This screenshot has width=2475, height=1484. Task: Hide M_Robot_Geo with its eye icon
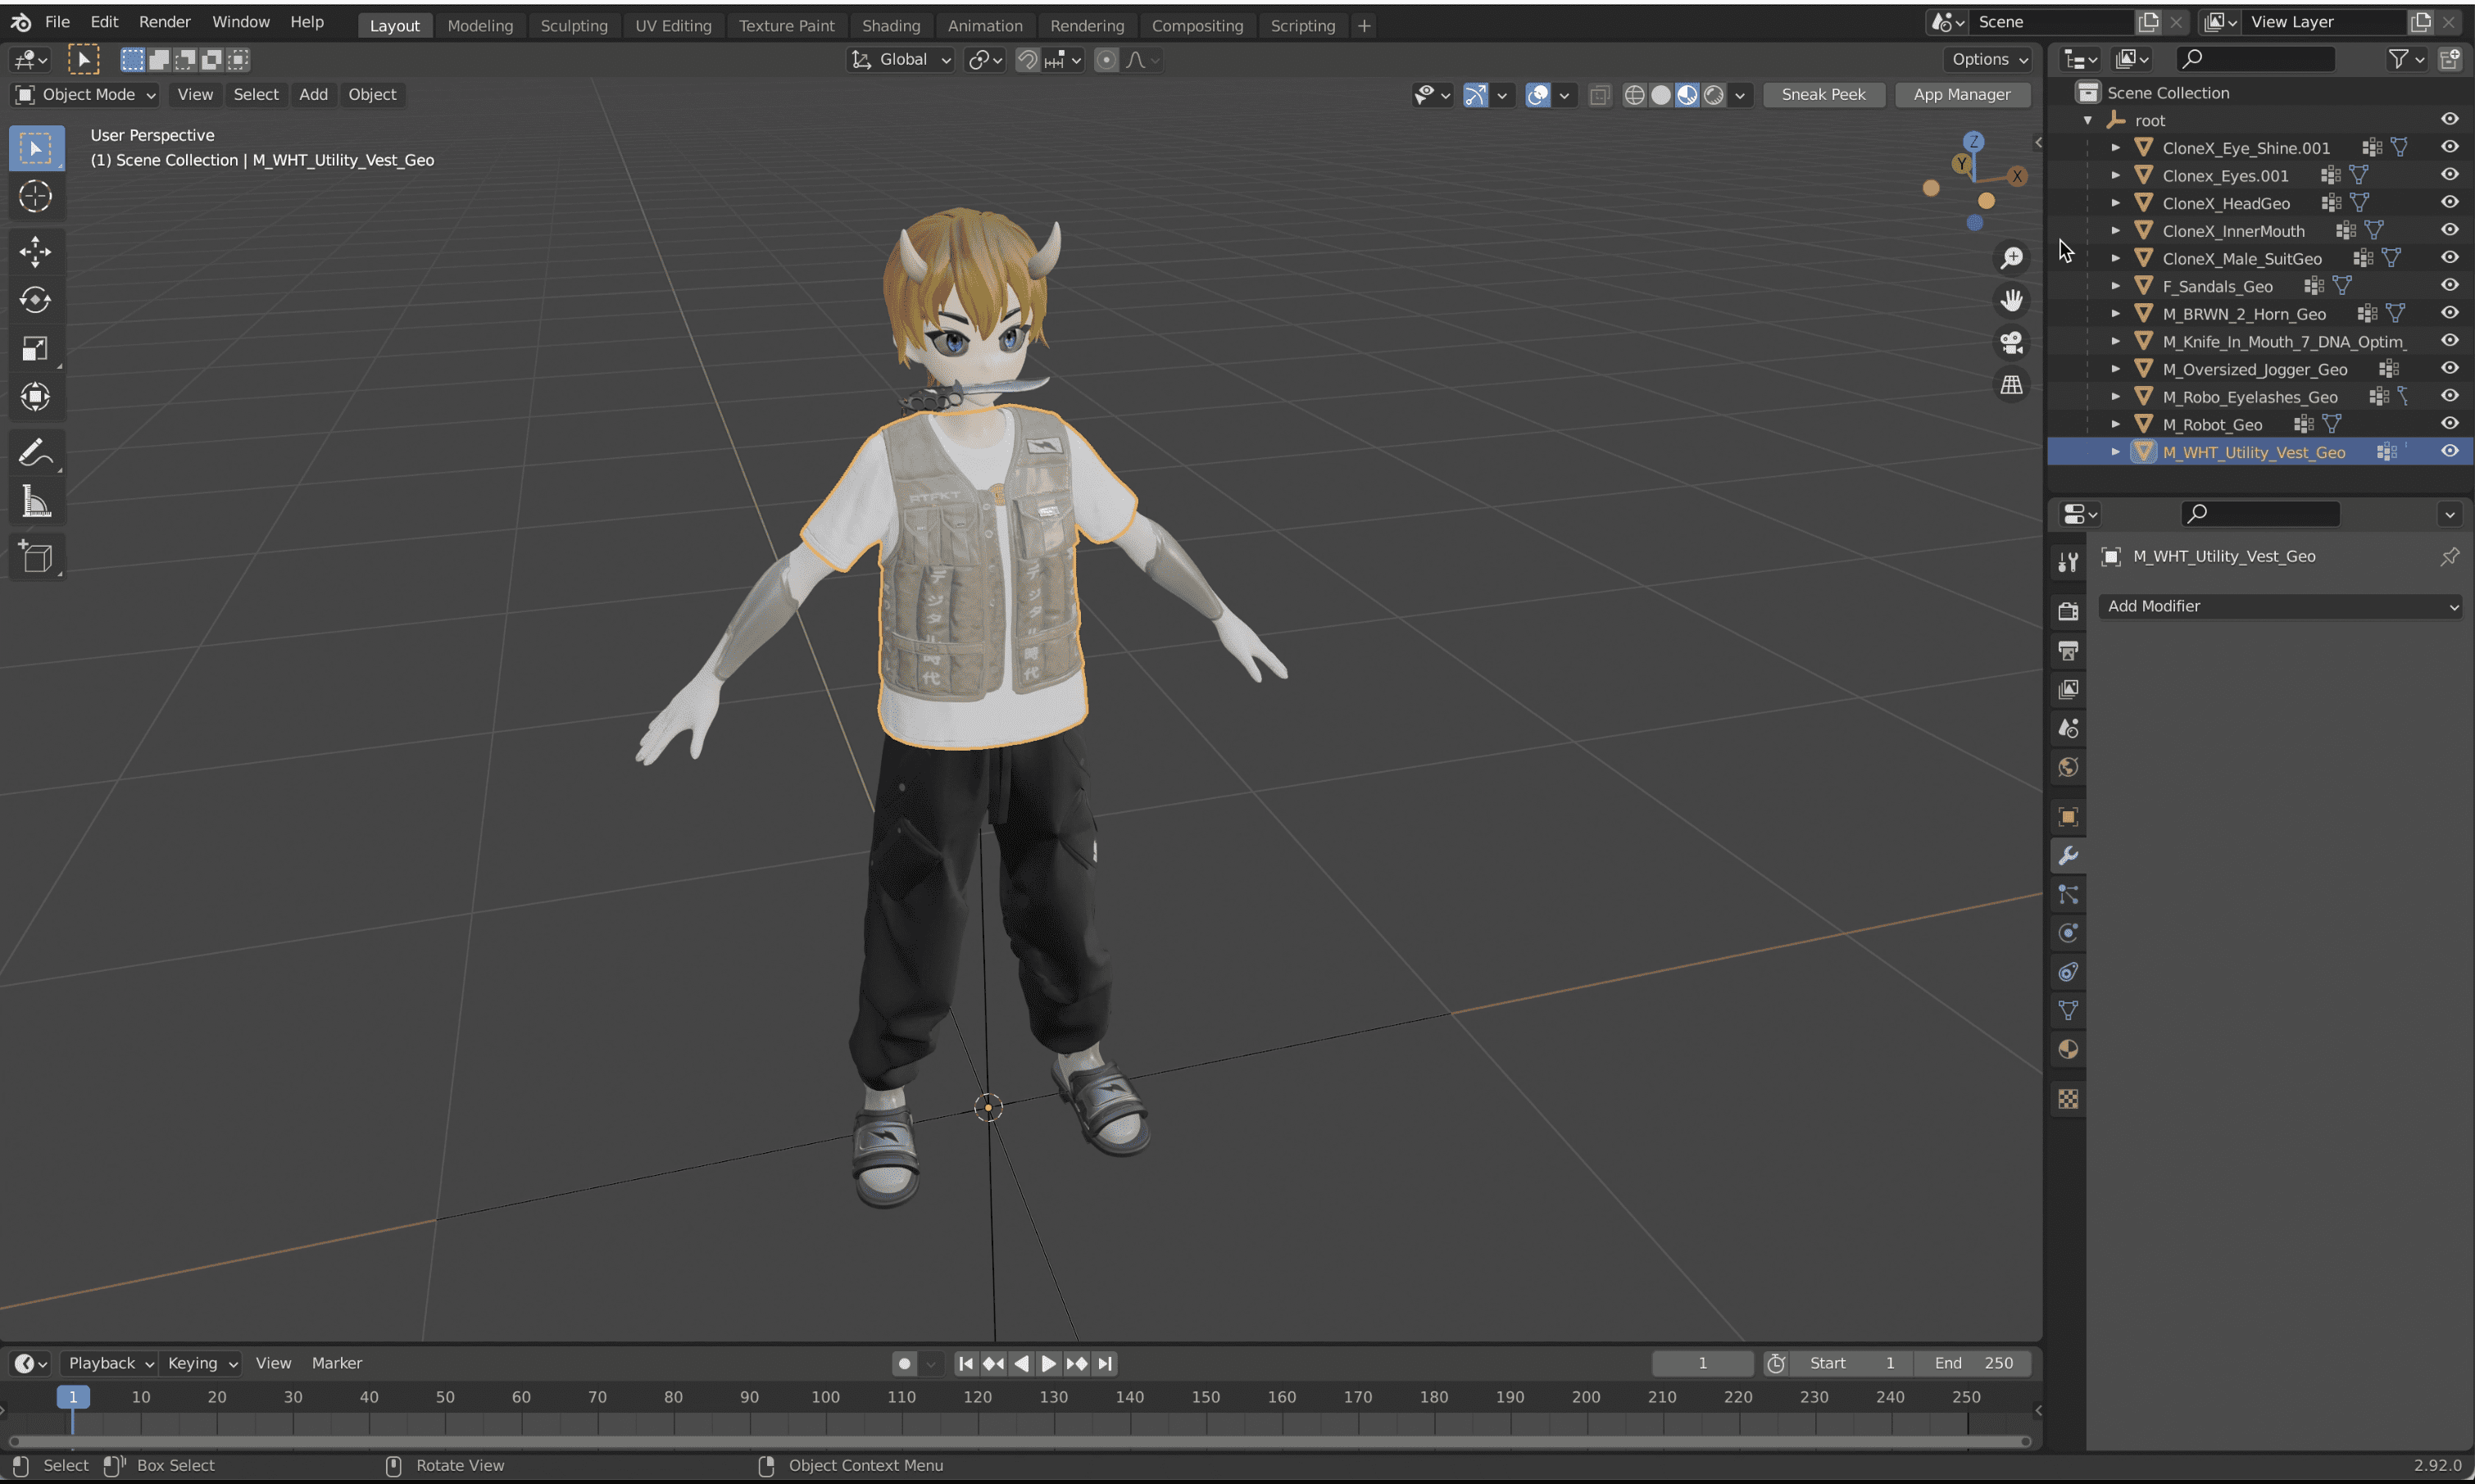click(x=2449, y=423)
